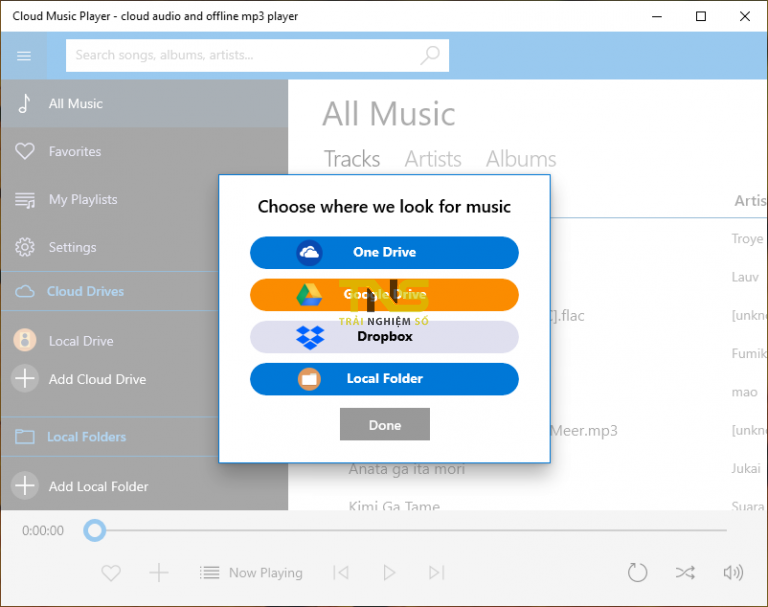Skip to previous track
Image resolution: width=768 pixels, height=607 pixels.
(341, 572)
